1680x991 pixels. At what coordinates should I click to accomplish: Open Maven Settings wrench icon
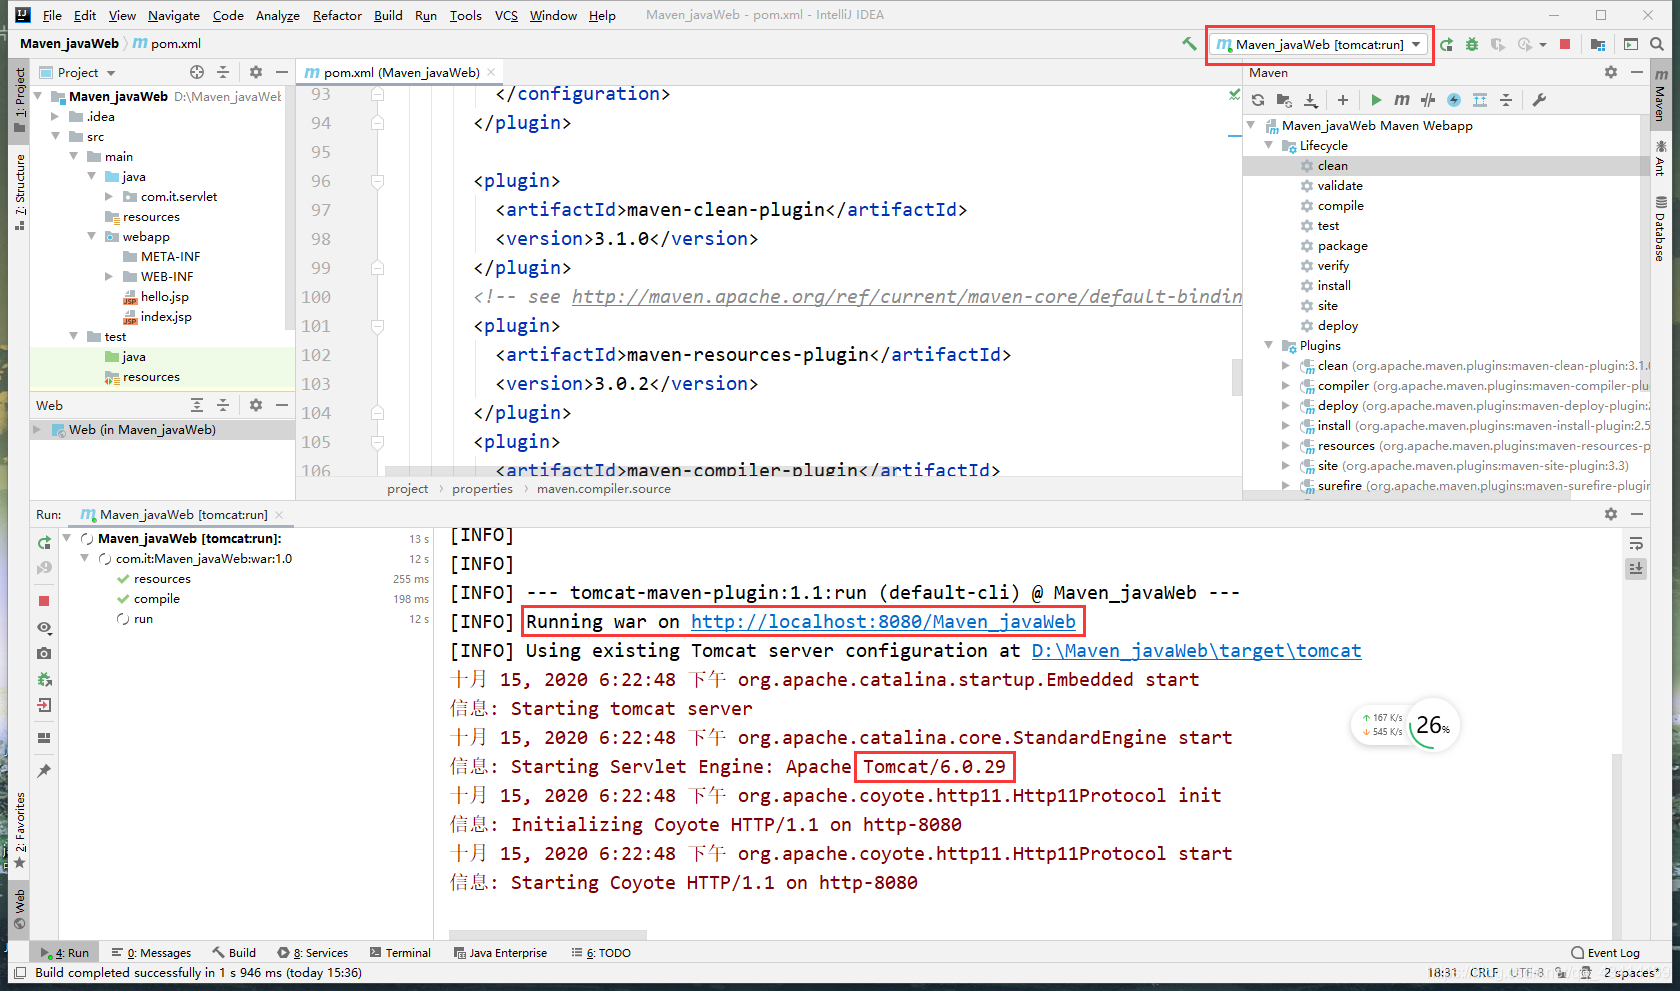pos(1539,100)
